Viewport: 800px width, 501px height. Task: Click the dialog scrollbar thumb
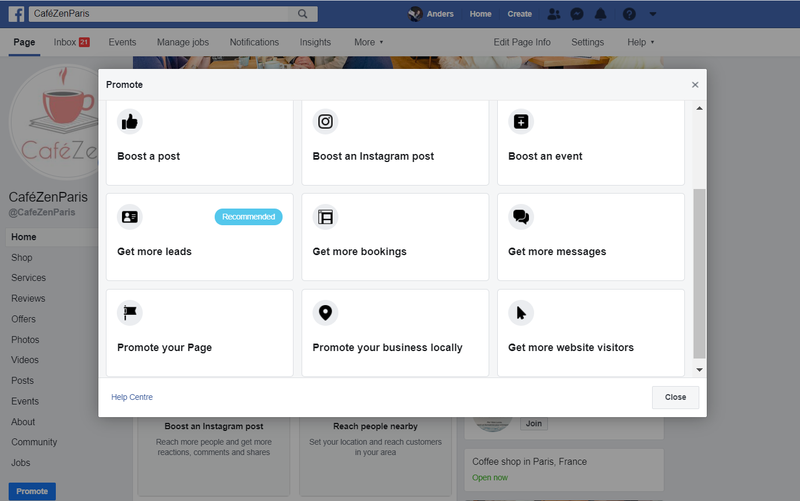[699, 273]
